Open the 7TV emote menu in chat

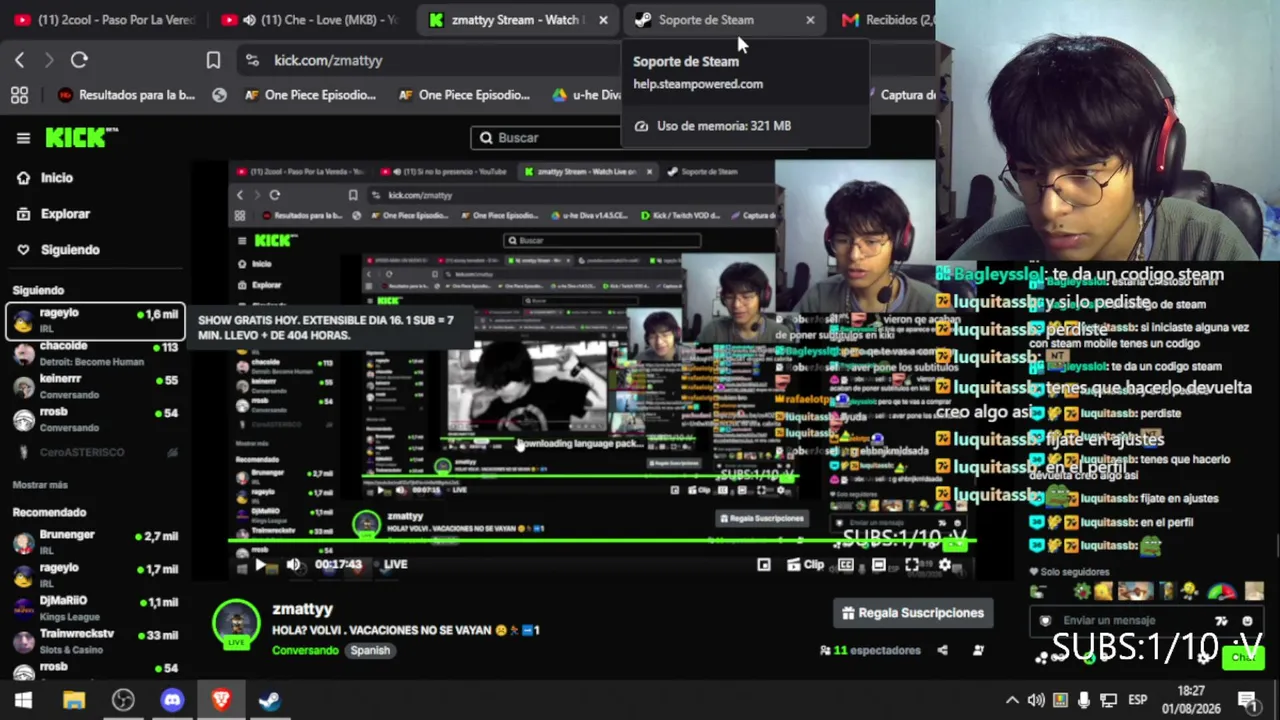[x=1221, y=621]
